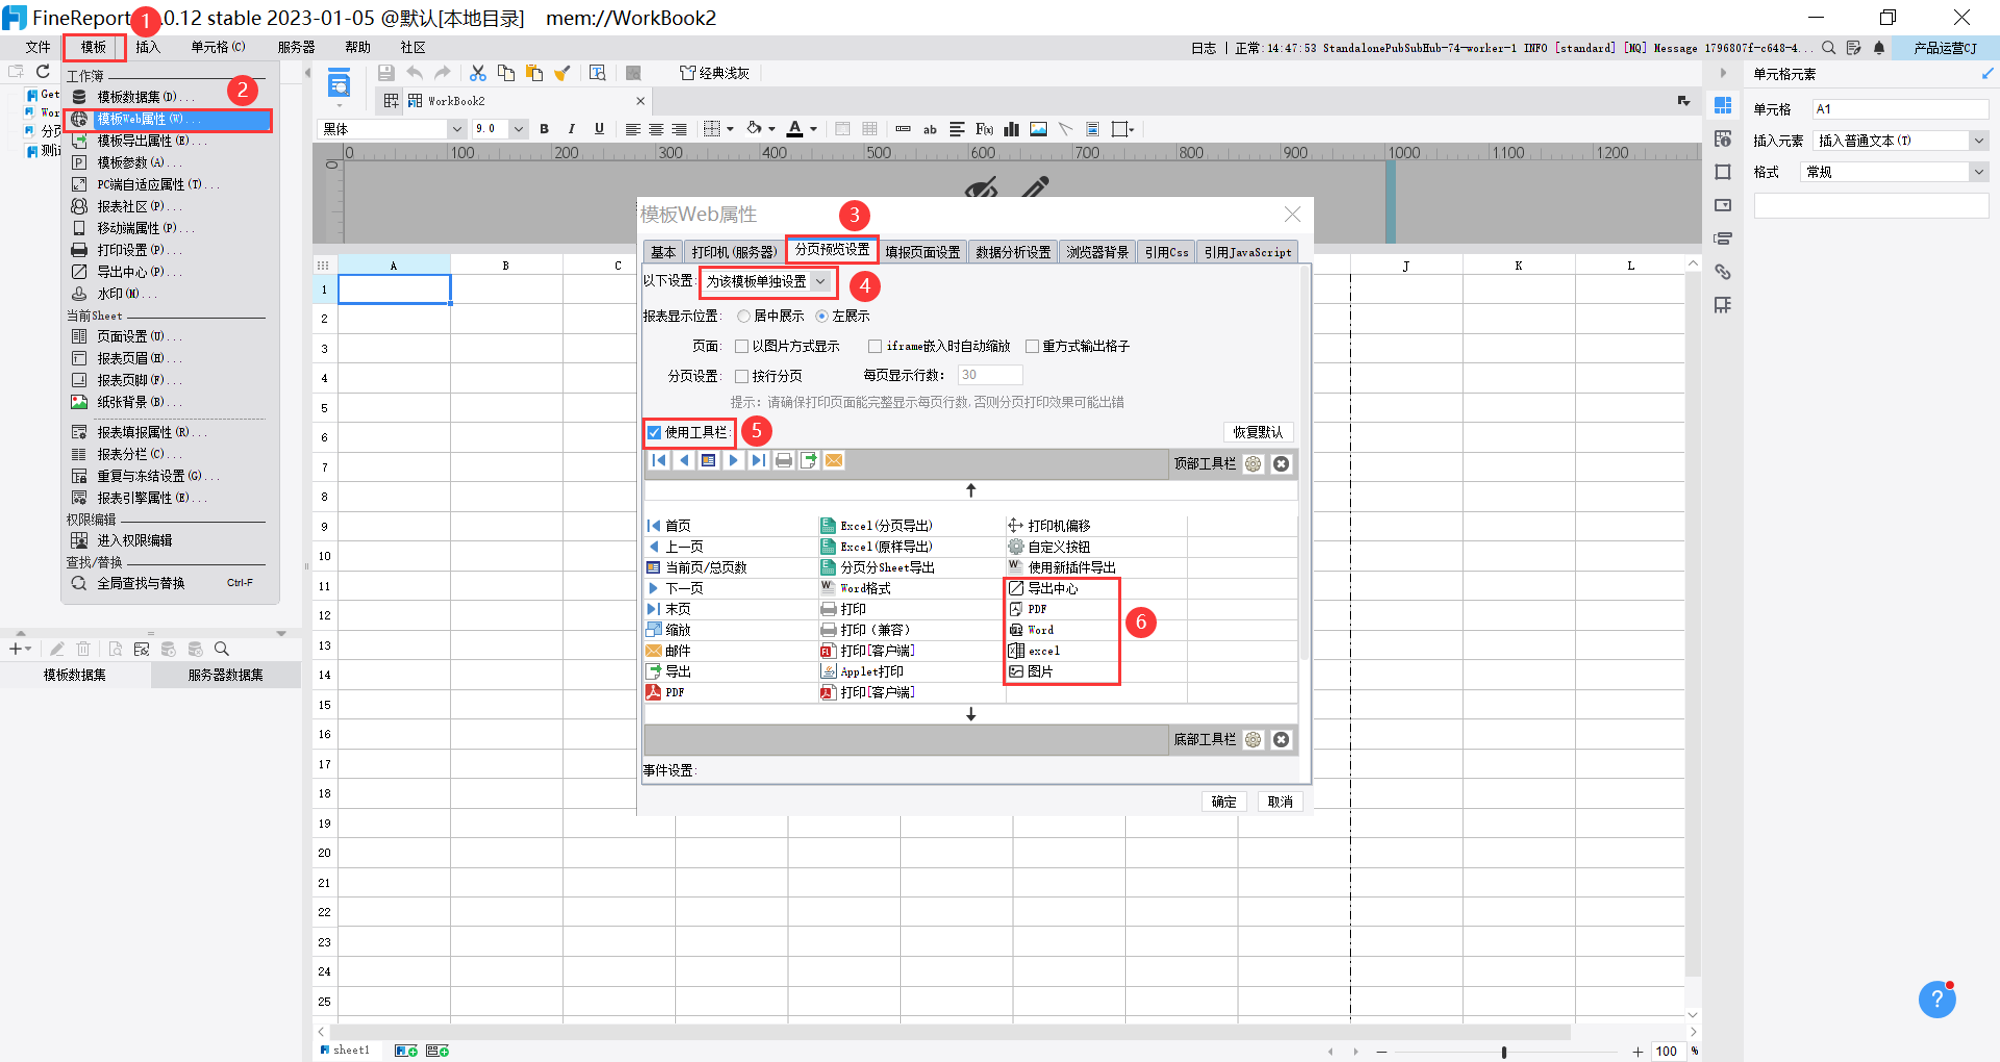Click the 恢复默认 button
The image size is (2000, 1062).
1258,432
